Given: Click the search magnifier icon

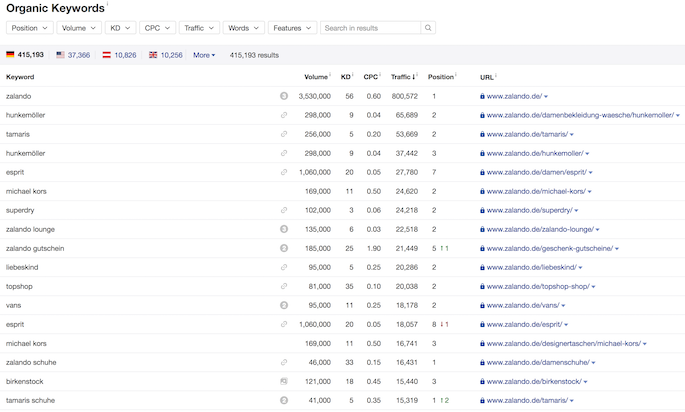Looking at the screenshot, I should 428,28.
